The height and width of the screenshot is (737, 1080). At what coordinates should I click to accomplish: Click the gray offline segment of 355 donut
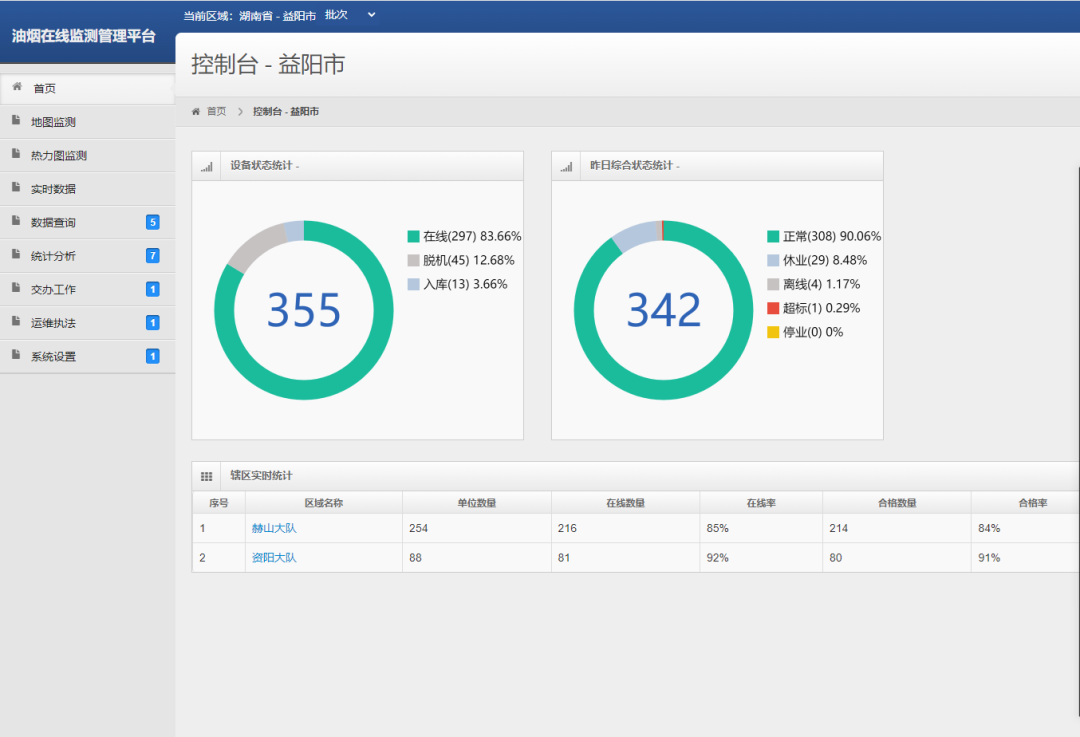pyautogui.click(x=255, y=245)
